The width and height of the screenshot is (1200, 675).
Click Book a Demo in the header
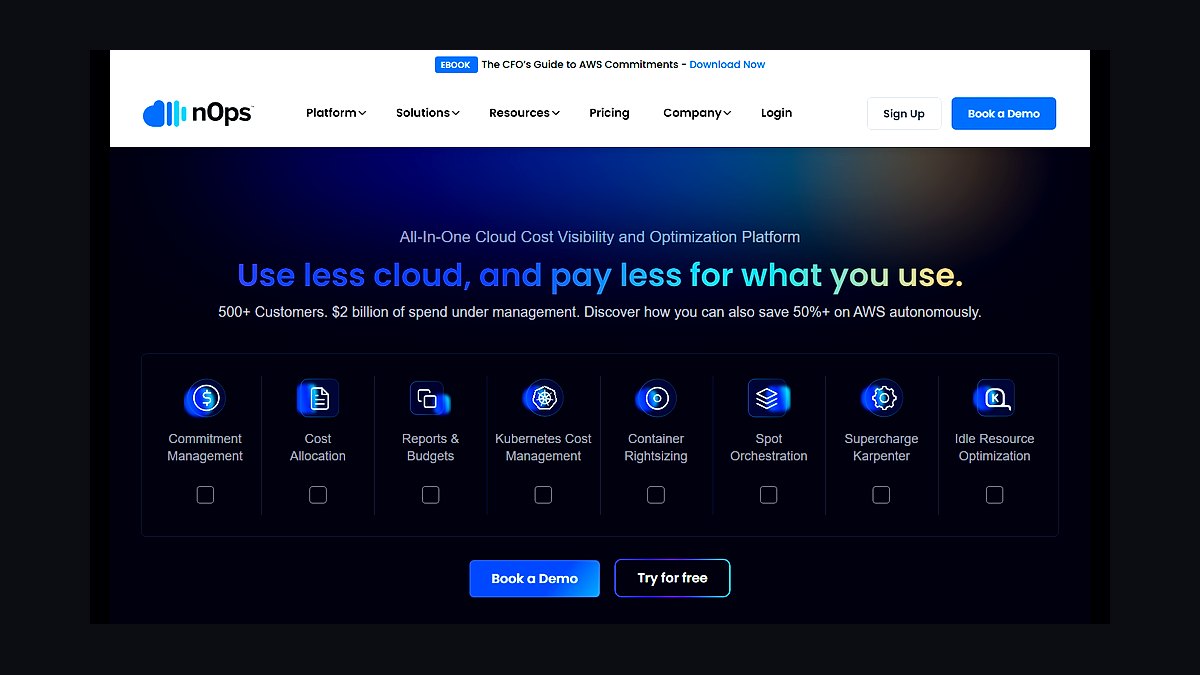[x=1004, y=114]
